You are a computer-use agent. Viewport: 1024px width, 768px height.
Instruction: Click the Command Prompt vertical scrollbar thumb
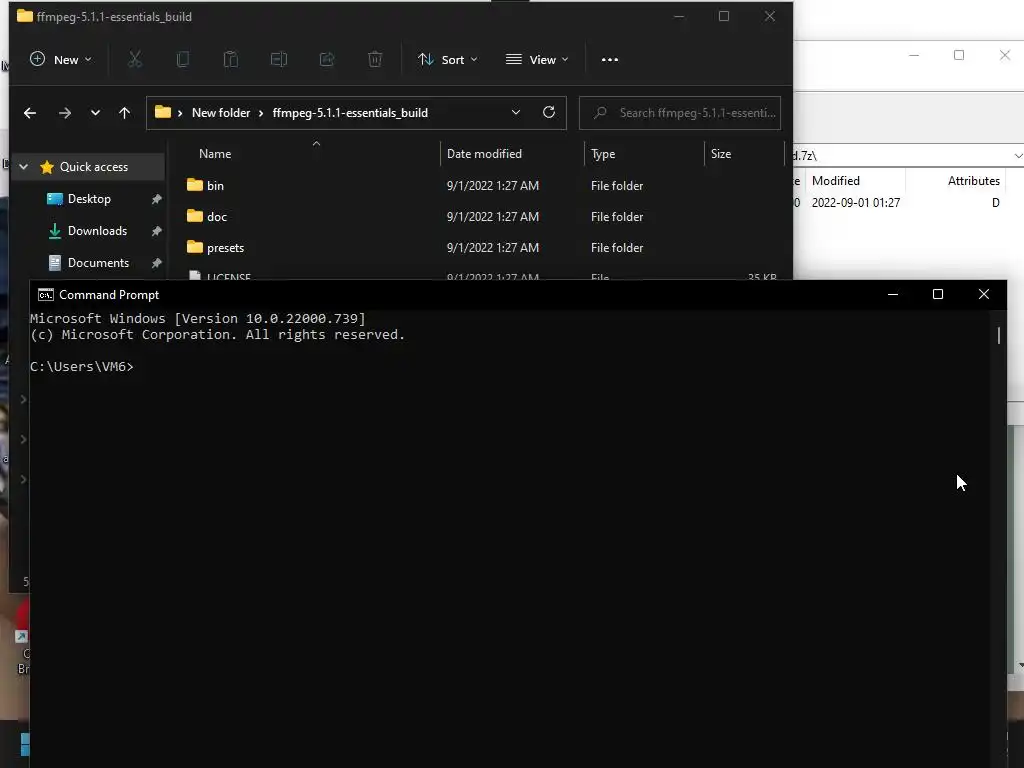(x=999, y=335)
